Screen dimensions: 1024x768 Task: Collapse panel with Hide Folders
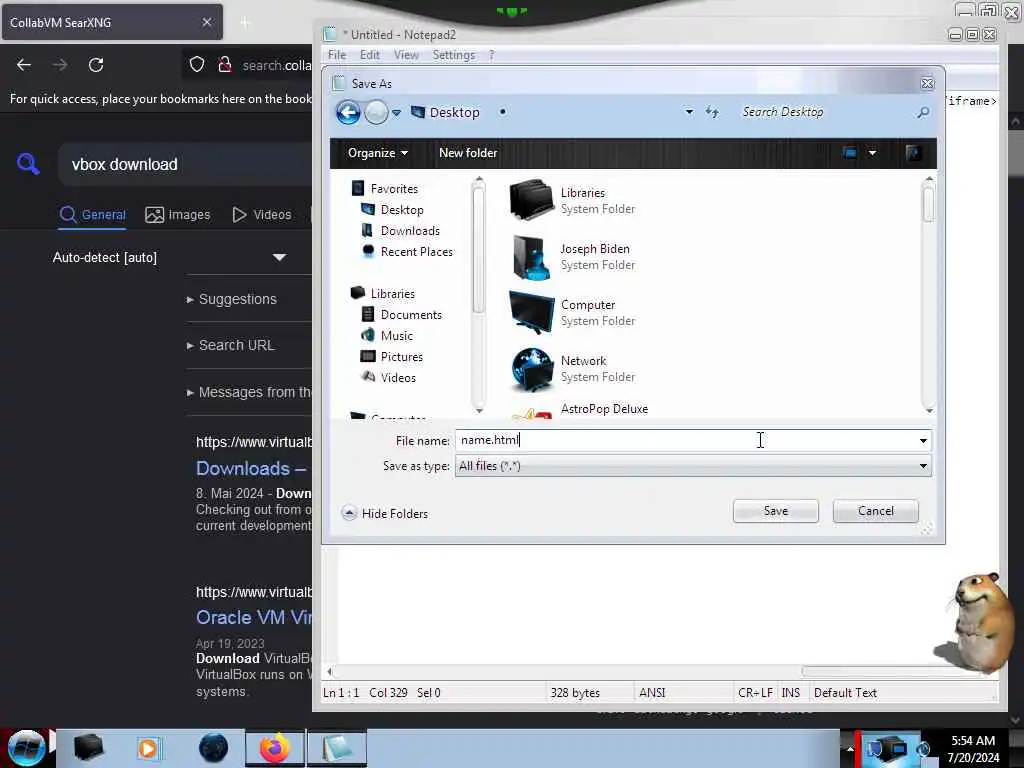pos(385,513)
